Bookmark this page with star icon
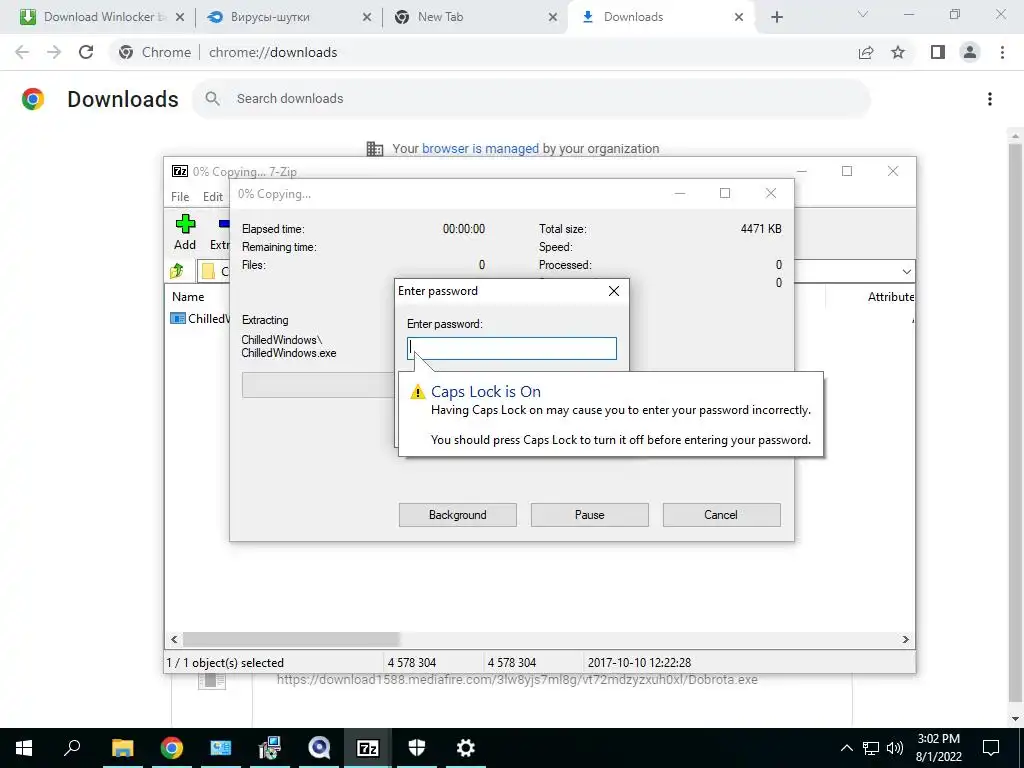The height and width of the screenshot is (768, 1024). click(x=898, y=52)
